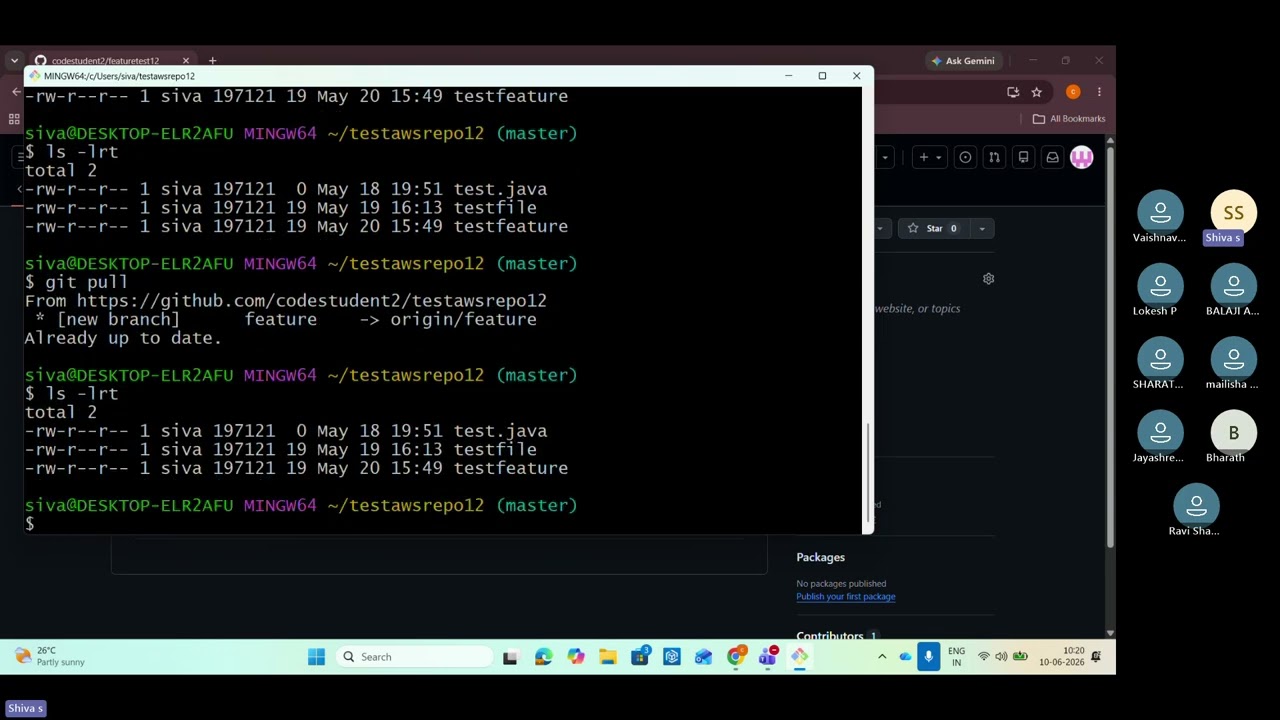Open the volume tray icon
This screenshot has height=720, width=1280.
point(1001,657)
